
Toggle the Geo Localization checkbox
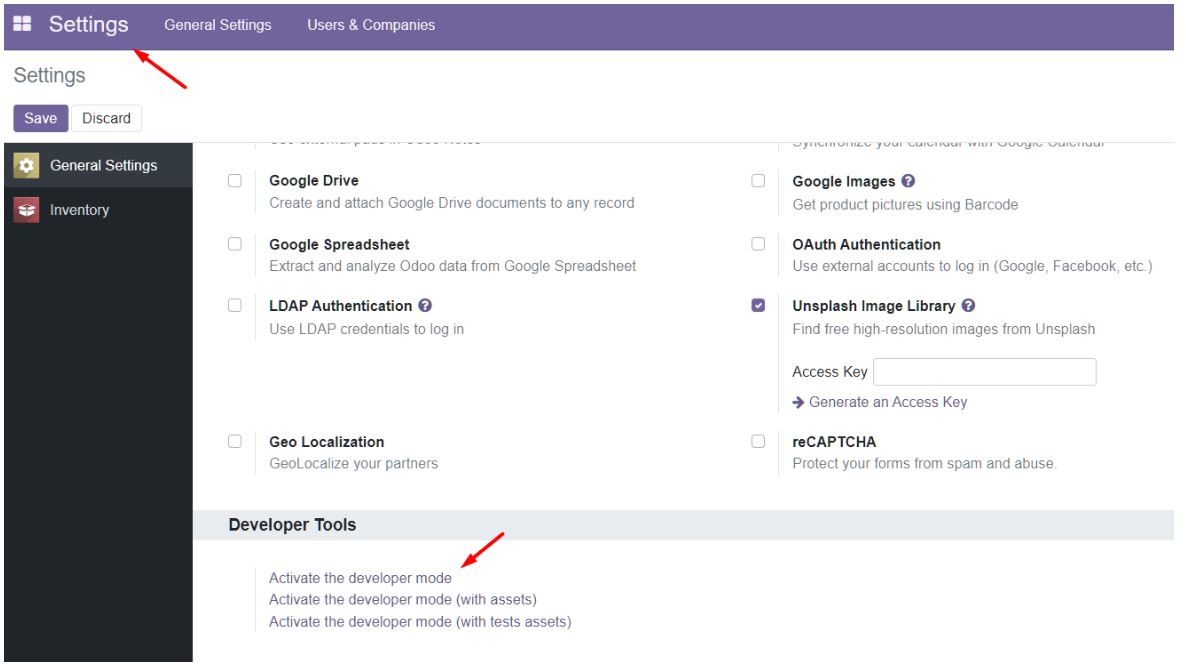click(x=235, y=441)
